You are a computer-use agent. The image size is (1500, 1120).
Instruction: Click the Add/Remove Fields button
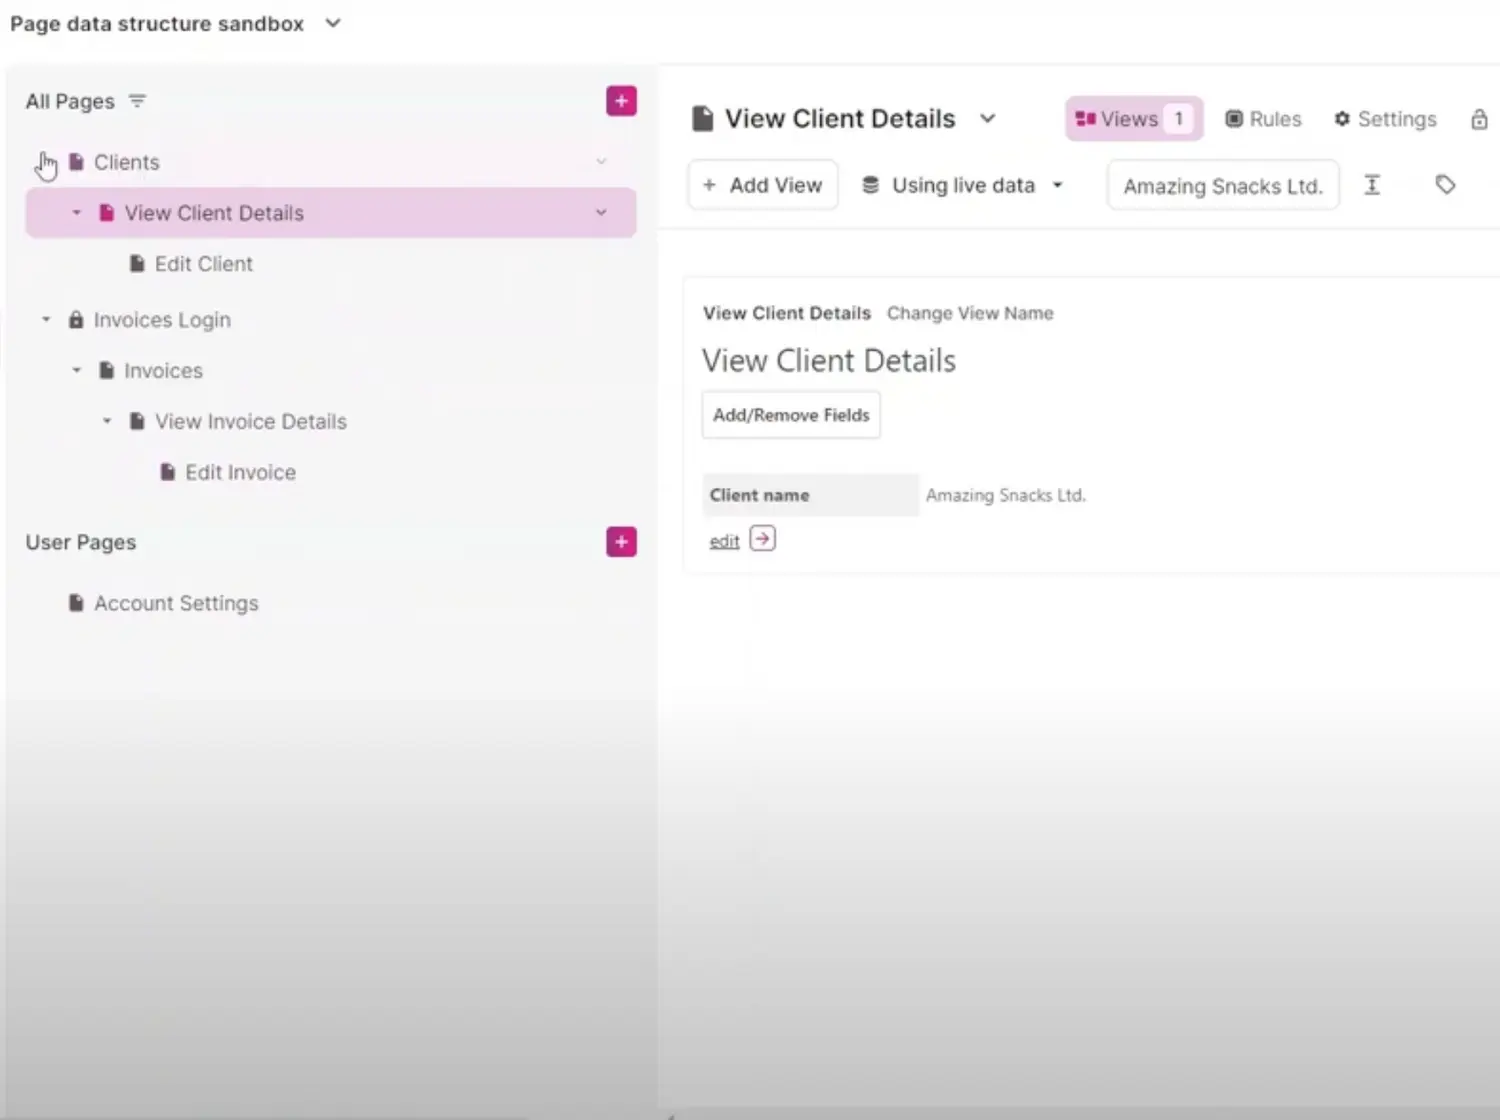791,415
